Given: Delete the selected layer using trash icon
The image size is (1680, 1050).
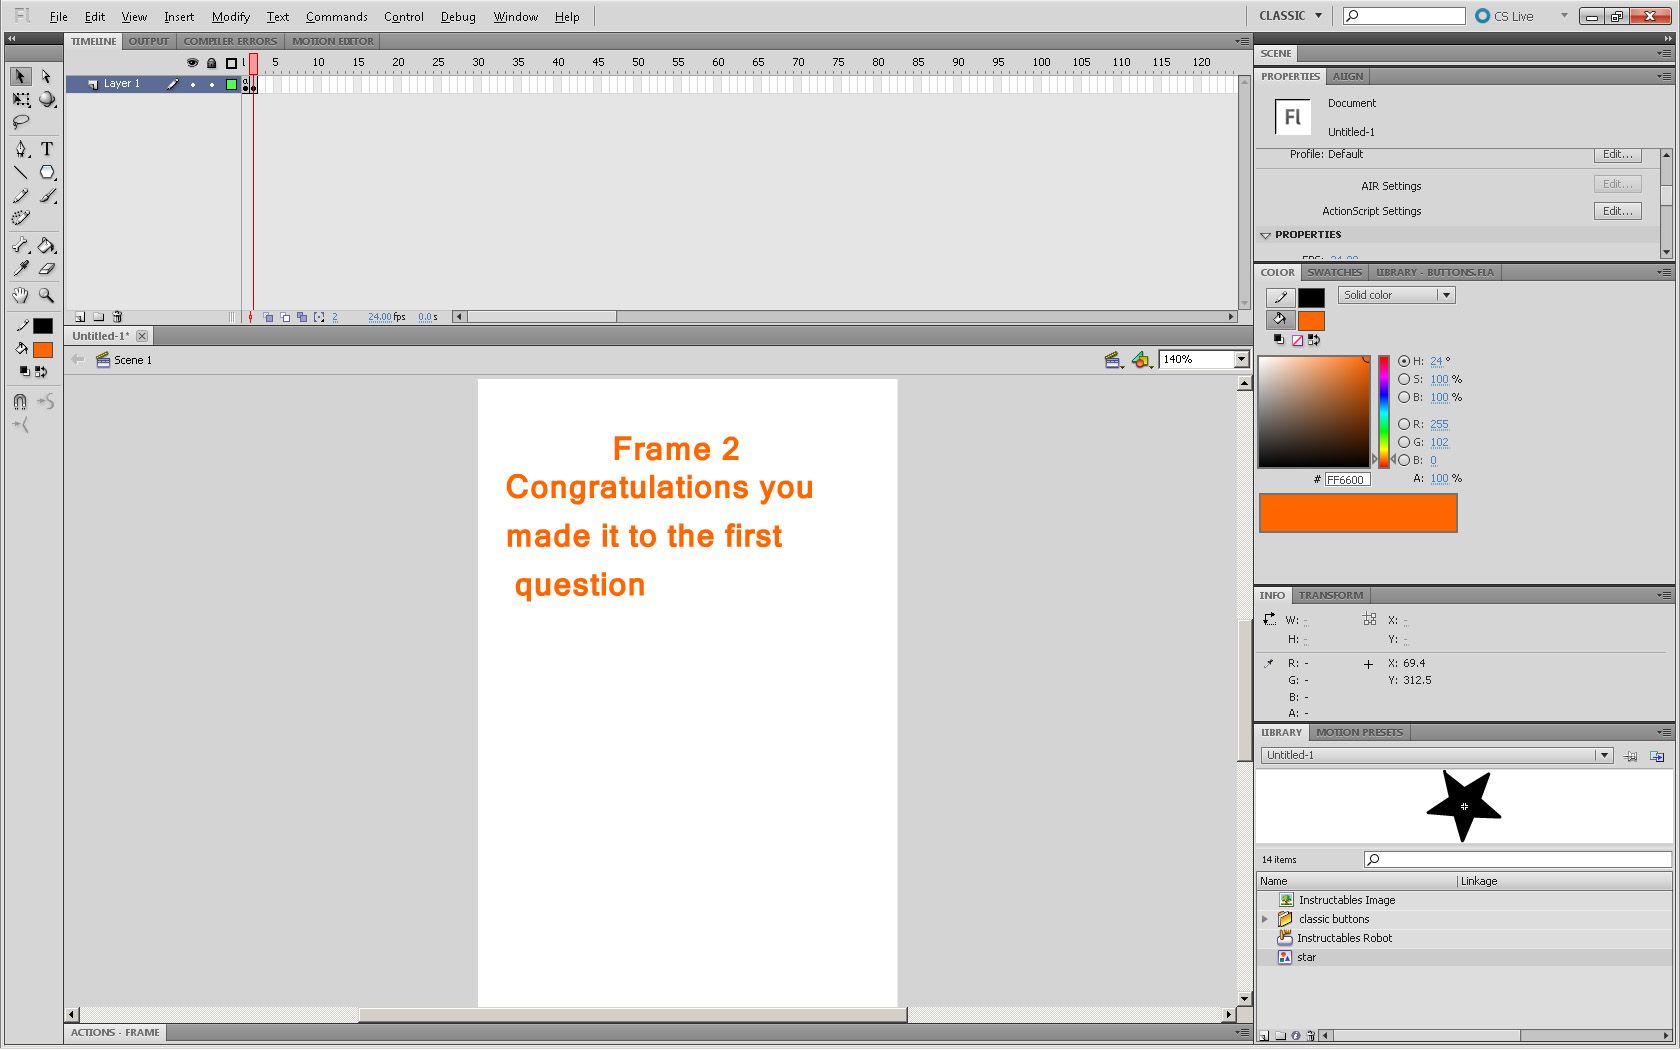Looking at the screenshot, I should (x=118, y=316).
